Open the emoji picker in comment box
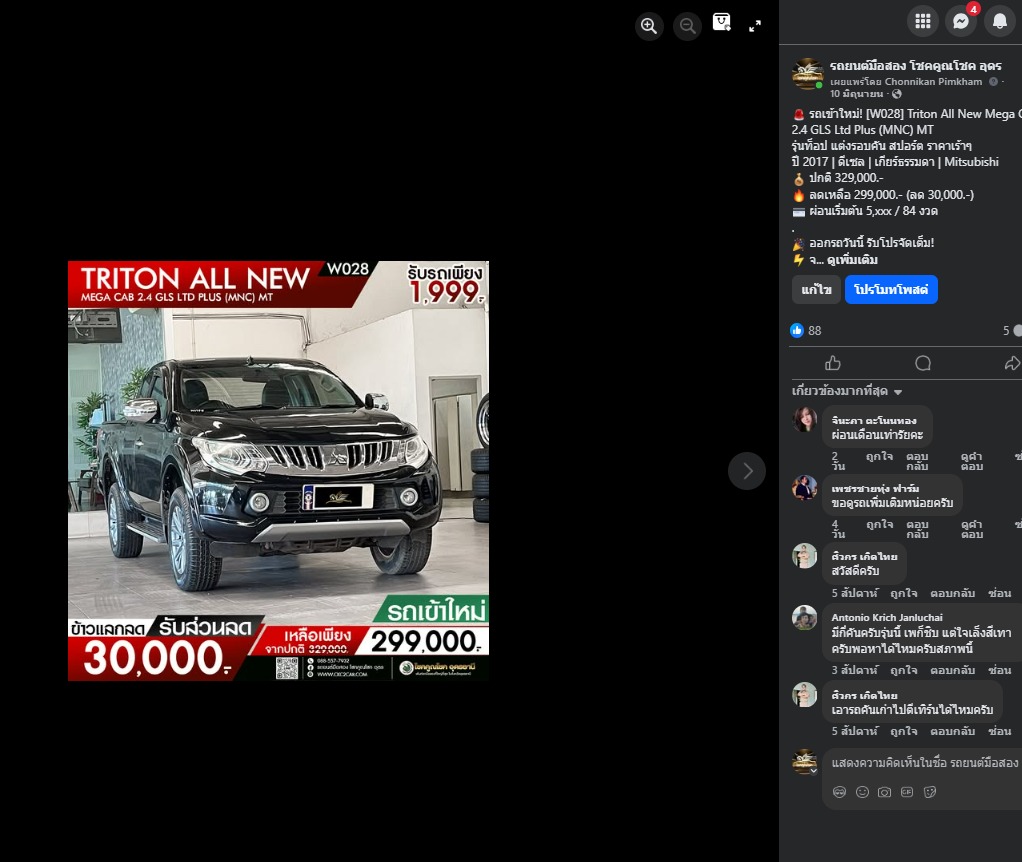Image resolution: width=1022 pixels, height=862 pixels. point(862,792)
